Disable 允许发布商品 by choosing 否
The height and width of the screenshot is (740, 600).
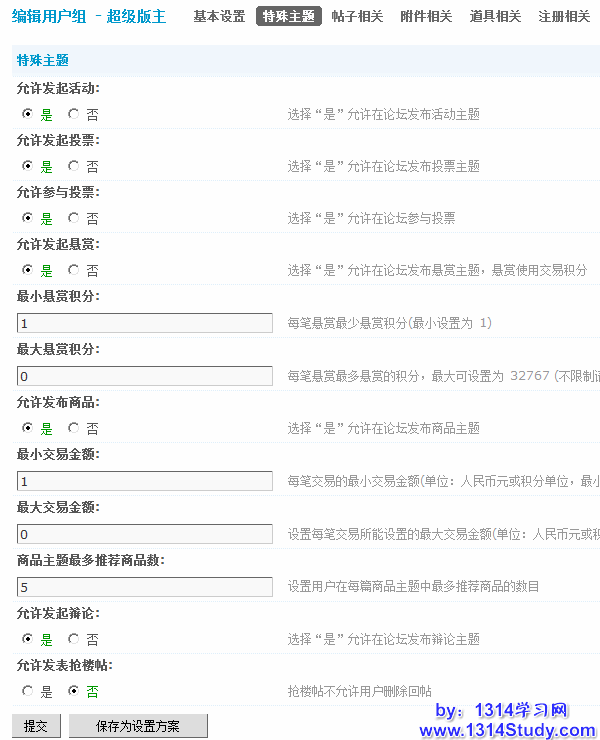(74, 428)
